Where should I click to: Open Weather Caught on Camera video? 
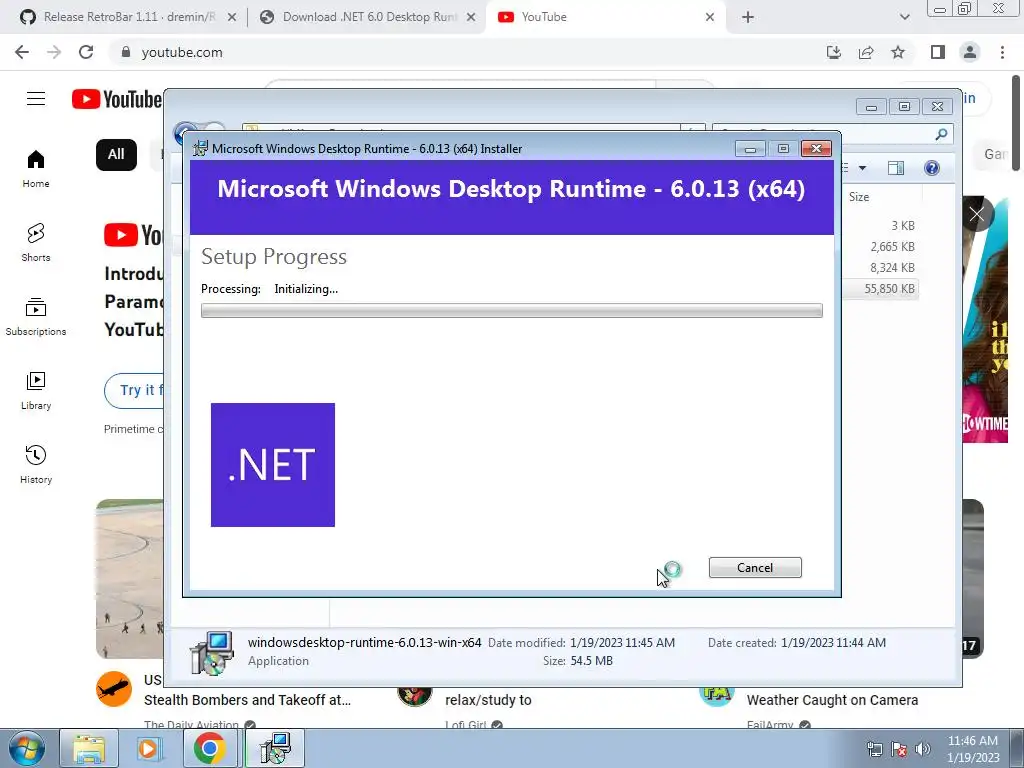[832, 700]
